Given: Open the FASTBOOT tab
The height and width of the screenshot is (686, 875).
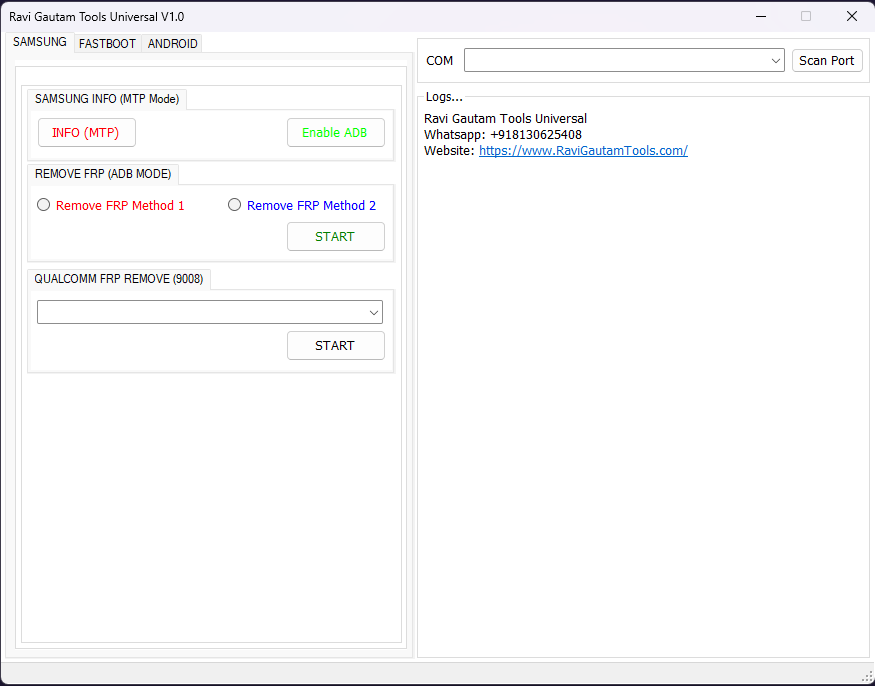Looking at the screenshot, I should (x=107, y=44).
